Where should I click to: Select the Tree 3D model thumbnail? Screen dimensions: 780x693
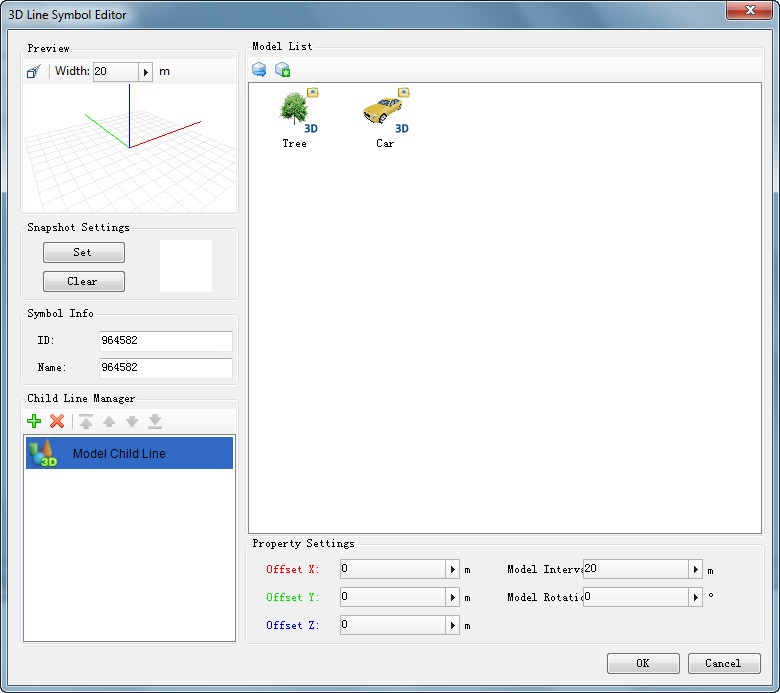(x=295, y=112)
